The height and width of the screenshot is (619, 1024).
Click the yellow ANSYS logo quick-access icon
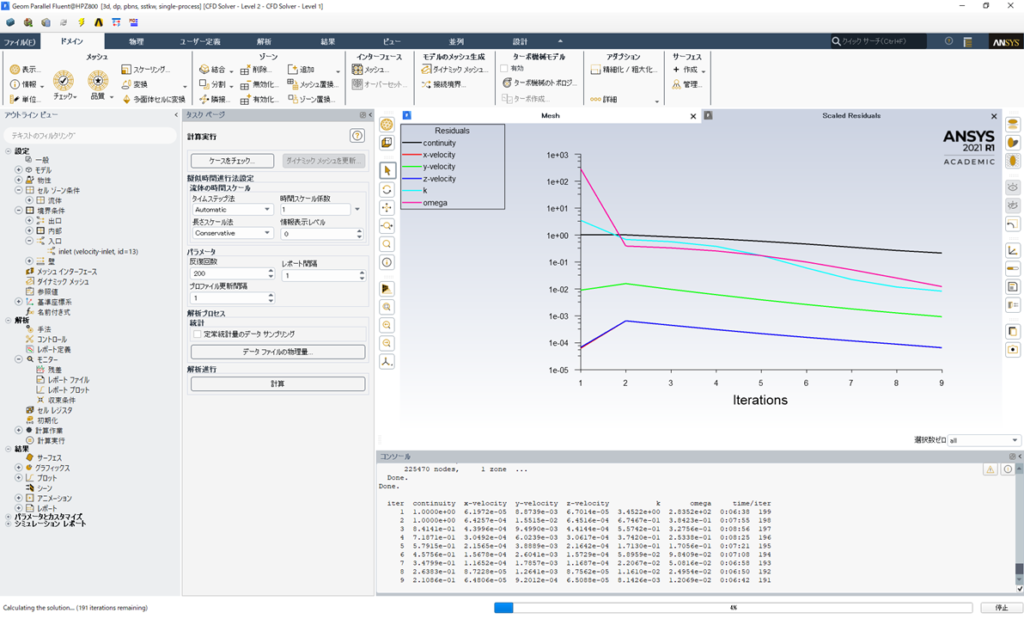point(99,22)
